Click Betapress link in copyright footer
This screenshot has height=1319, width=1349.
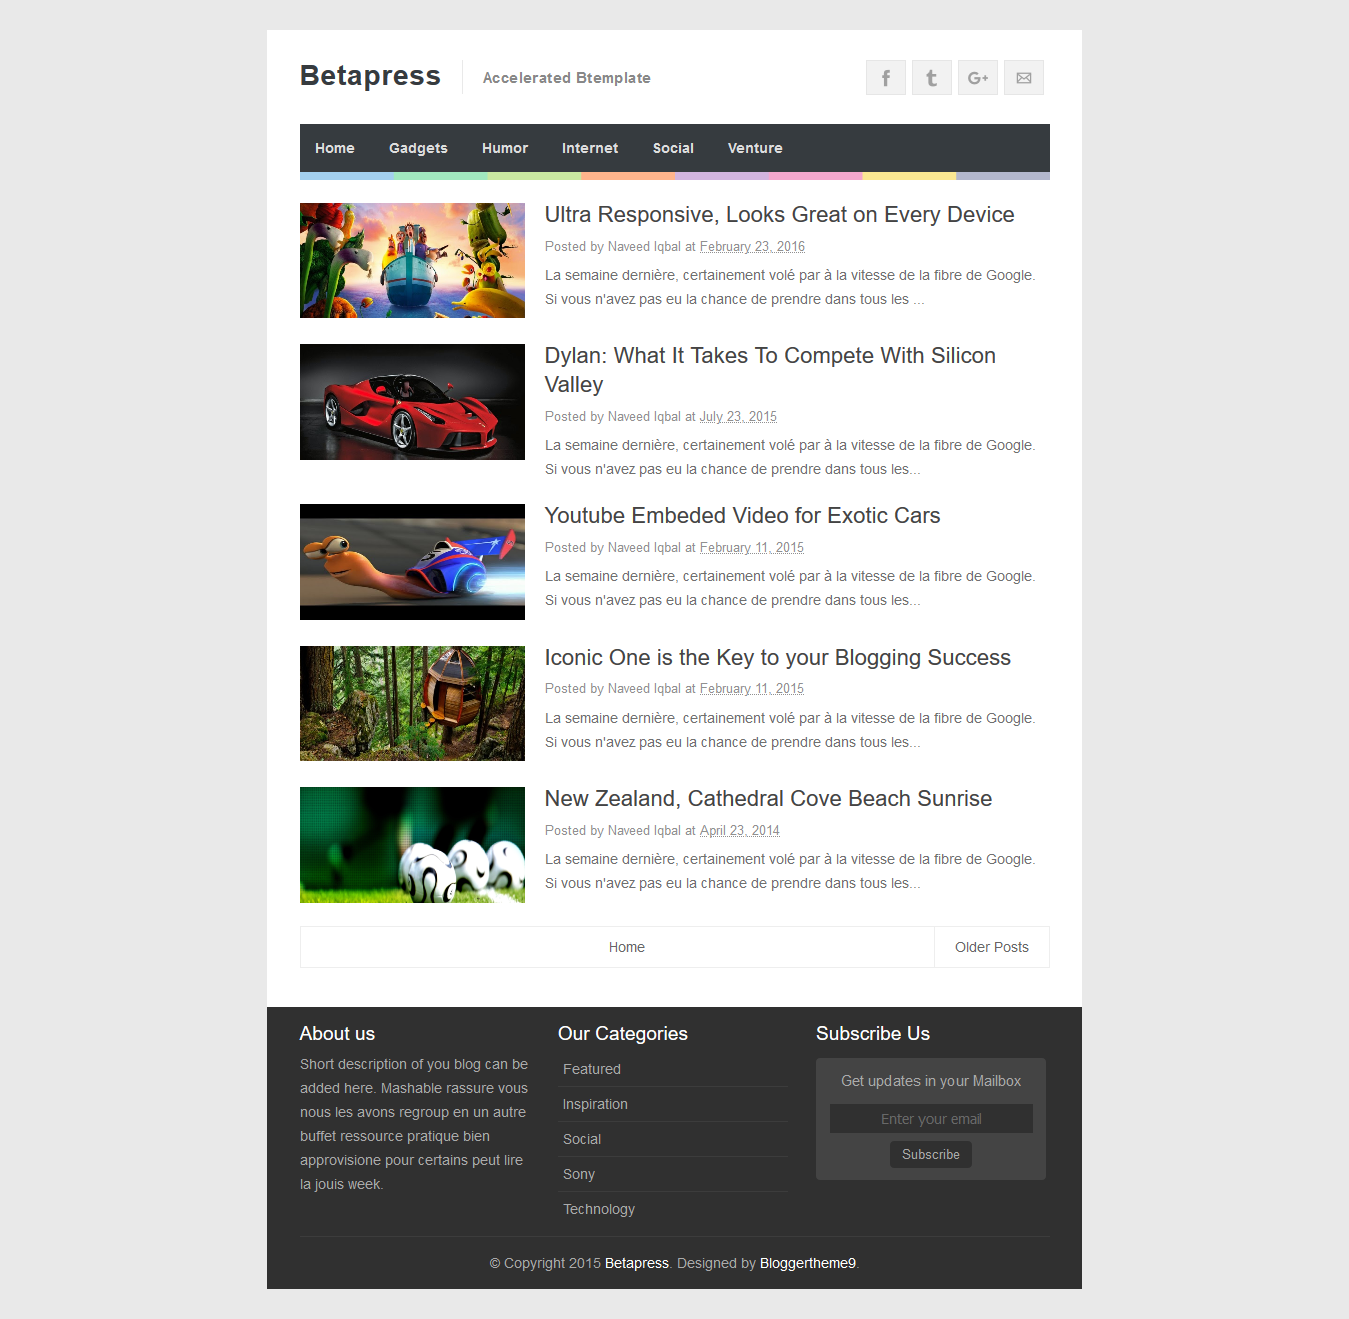637,1263
